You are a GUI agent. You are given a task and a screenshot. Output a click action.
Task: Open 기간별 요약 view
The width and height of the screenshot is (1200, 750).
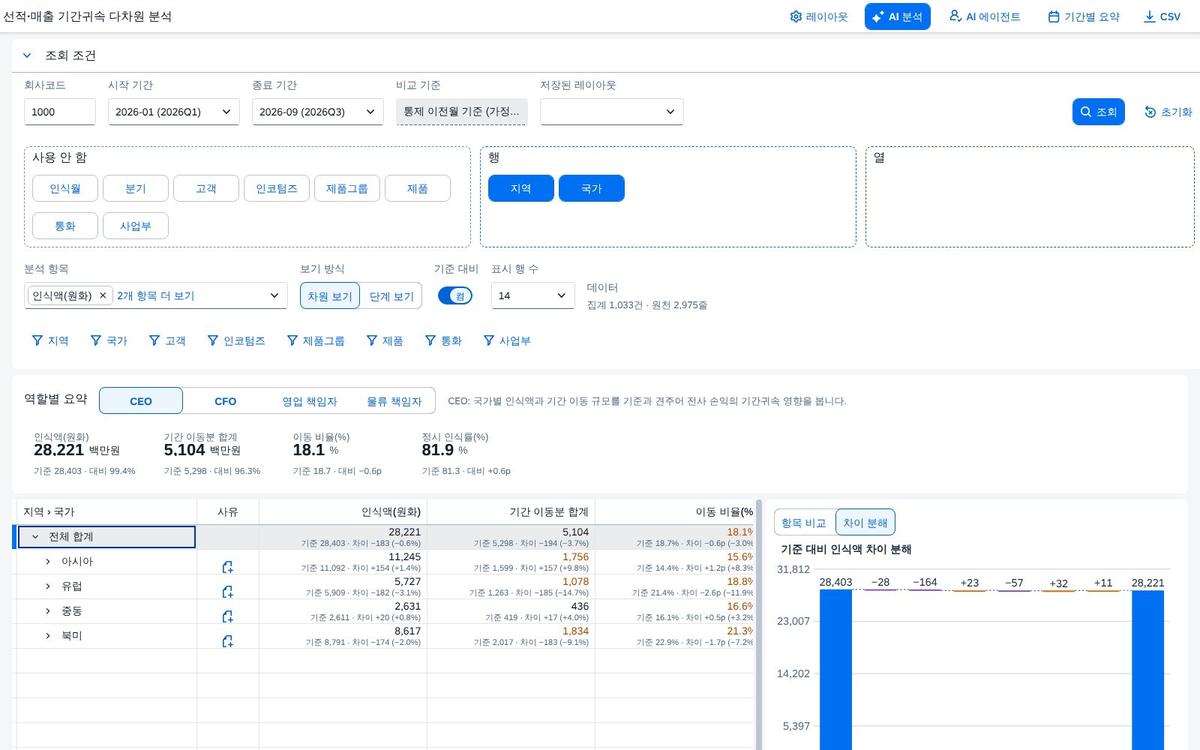1084,17
